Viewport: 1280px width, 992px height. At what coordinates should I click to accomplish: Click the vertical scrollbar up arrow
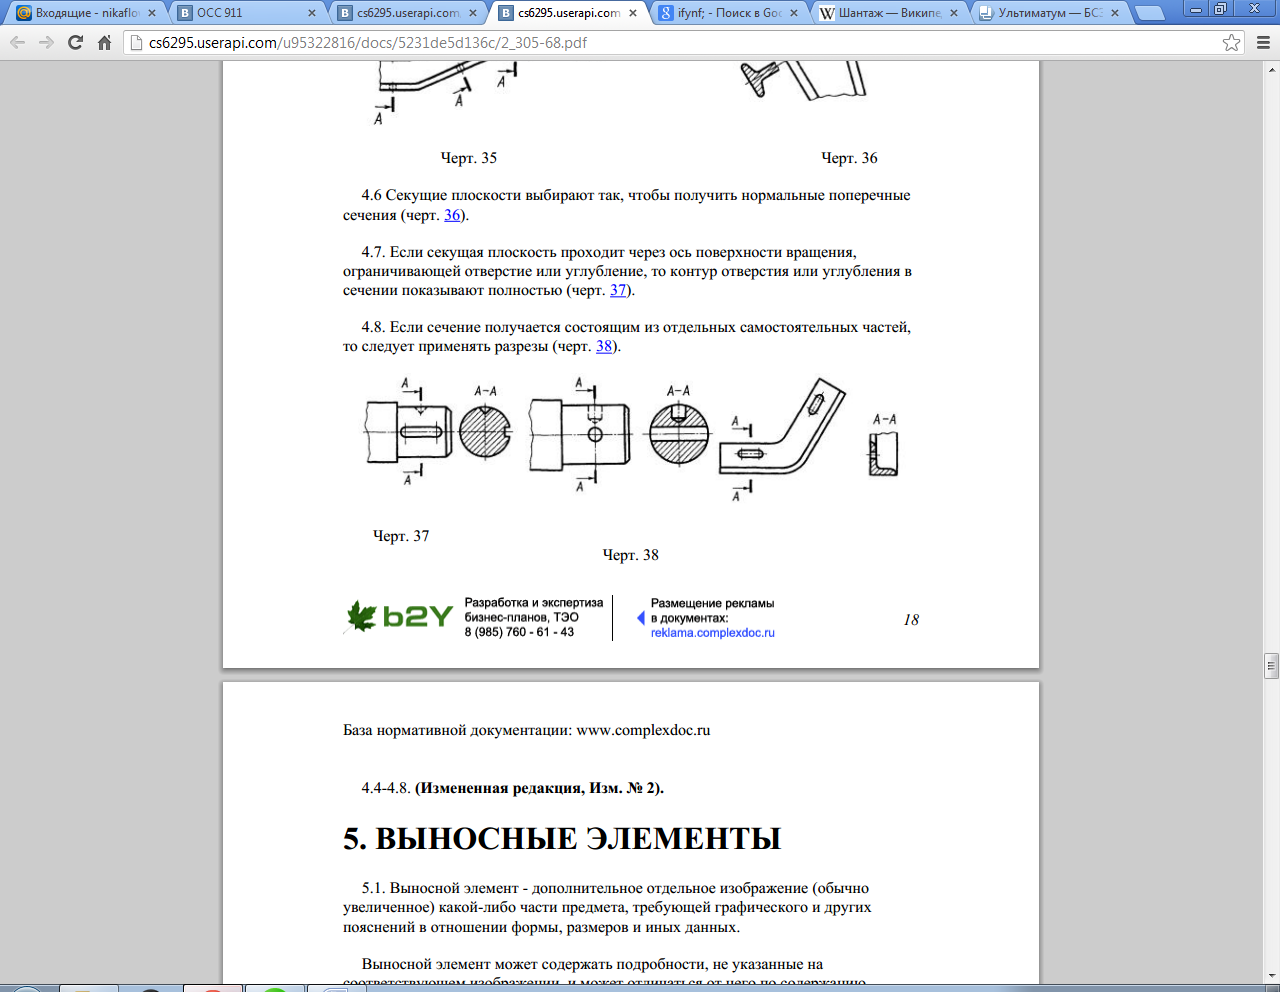click(x=1272, y=69)
